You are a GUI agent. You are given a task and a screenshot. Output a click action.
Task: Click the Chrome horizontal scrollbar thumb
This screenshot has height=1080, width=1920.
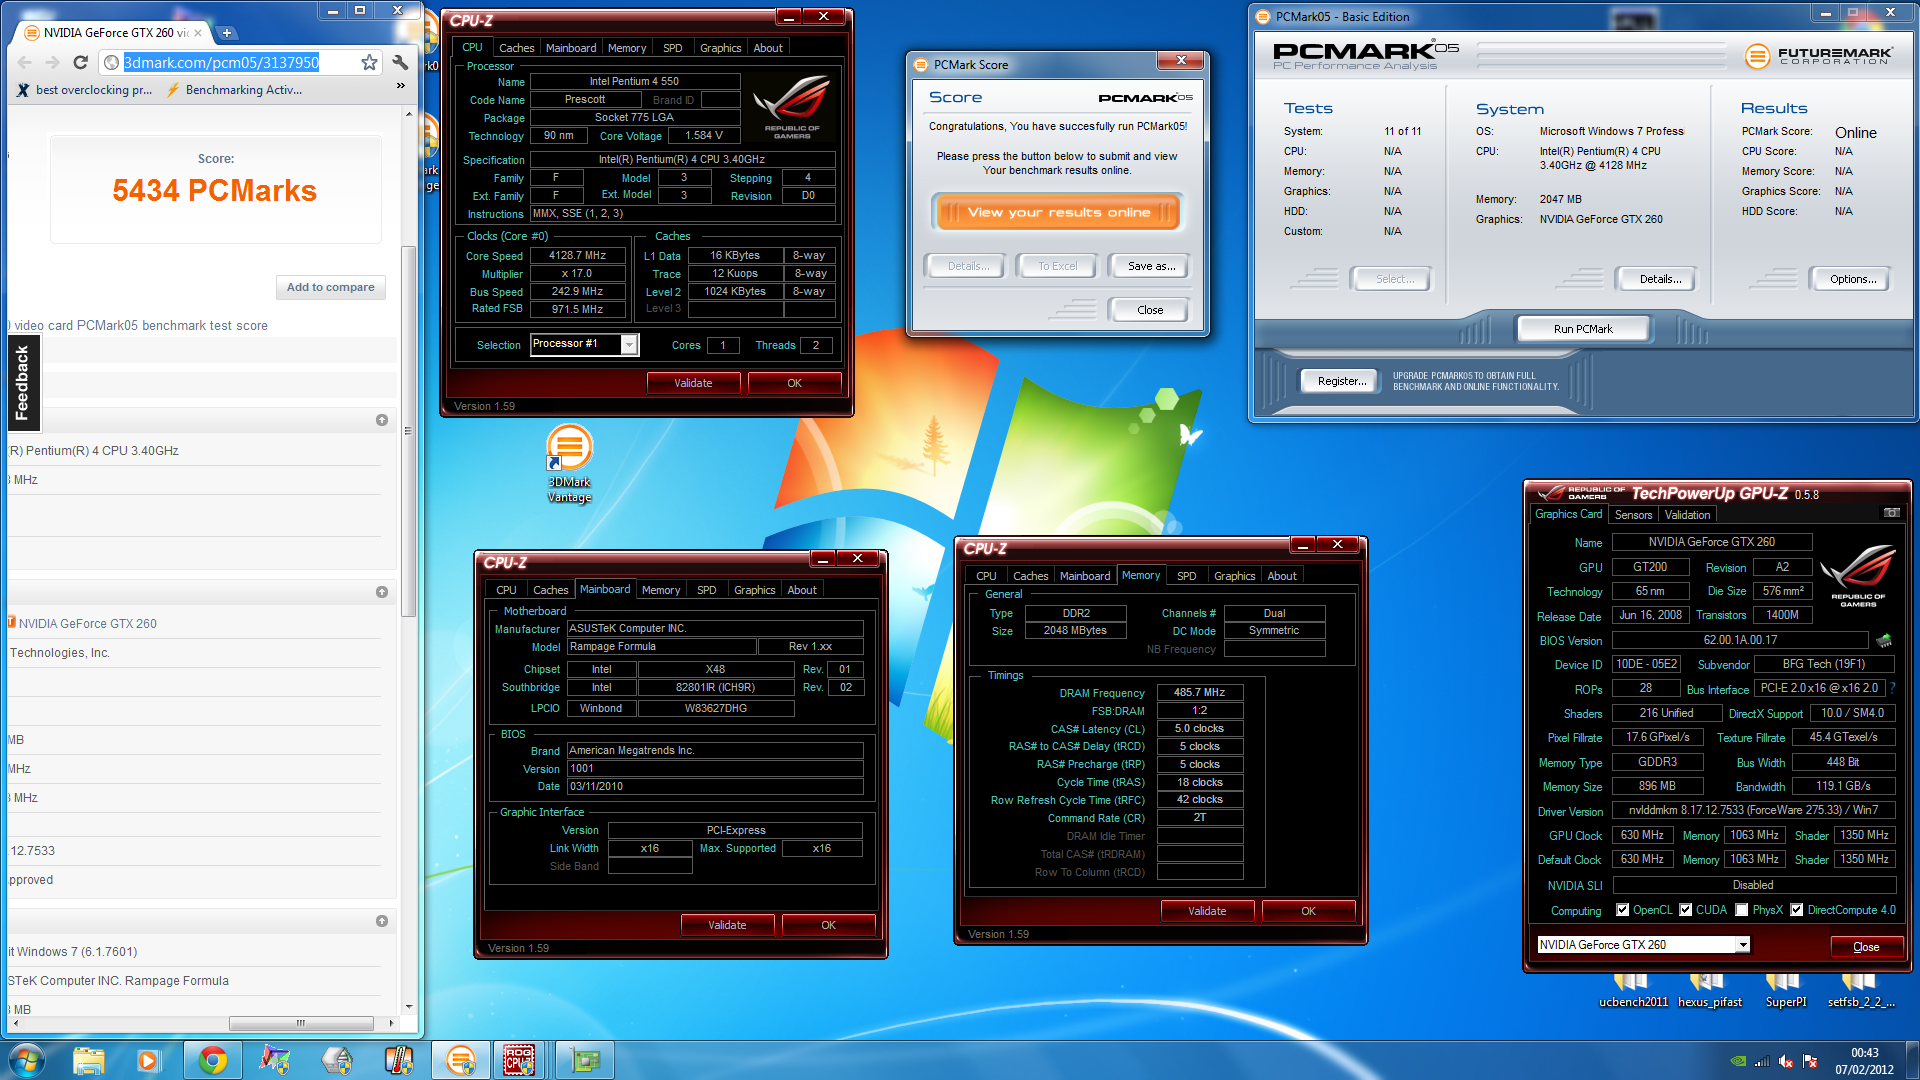coord(301,1023)
